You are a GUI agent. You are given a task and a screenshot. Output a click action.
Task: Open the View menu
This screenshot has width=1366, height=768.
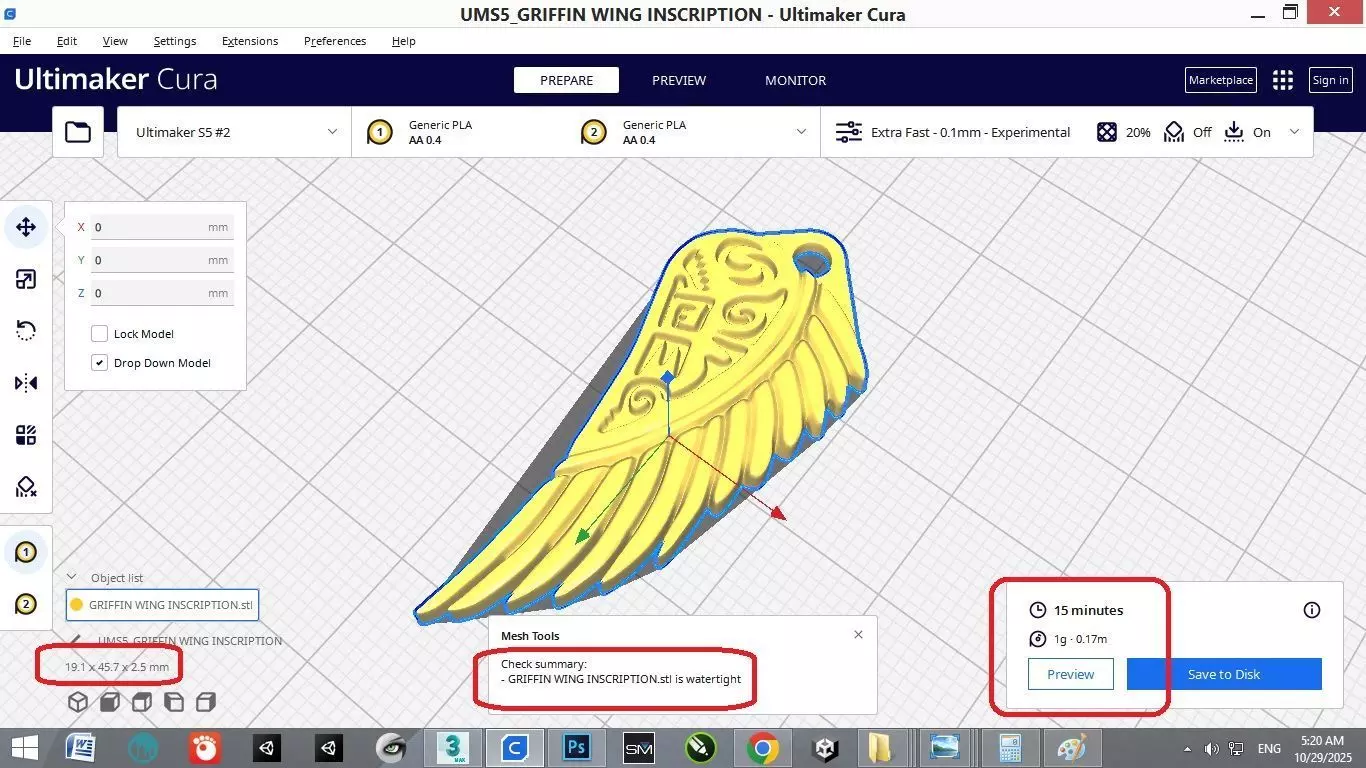click(115, 41)
